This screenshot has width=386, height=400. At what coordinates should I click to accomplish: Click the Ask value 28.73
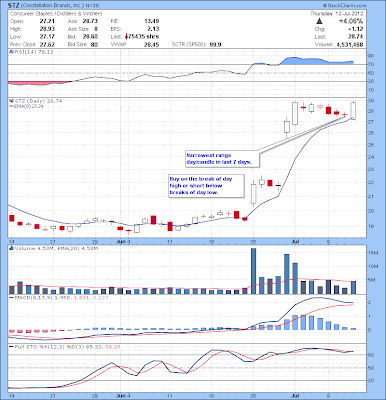pos(90,21)
